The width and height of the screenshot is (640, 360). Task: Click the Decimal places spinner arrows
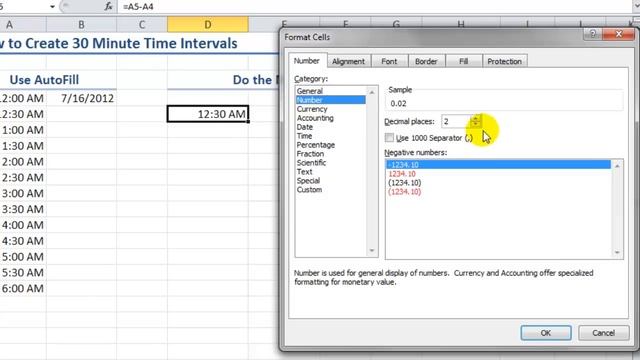tap(476, 121)
